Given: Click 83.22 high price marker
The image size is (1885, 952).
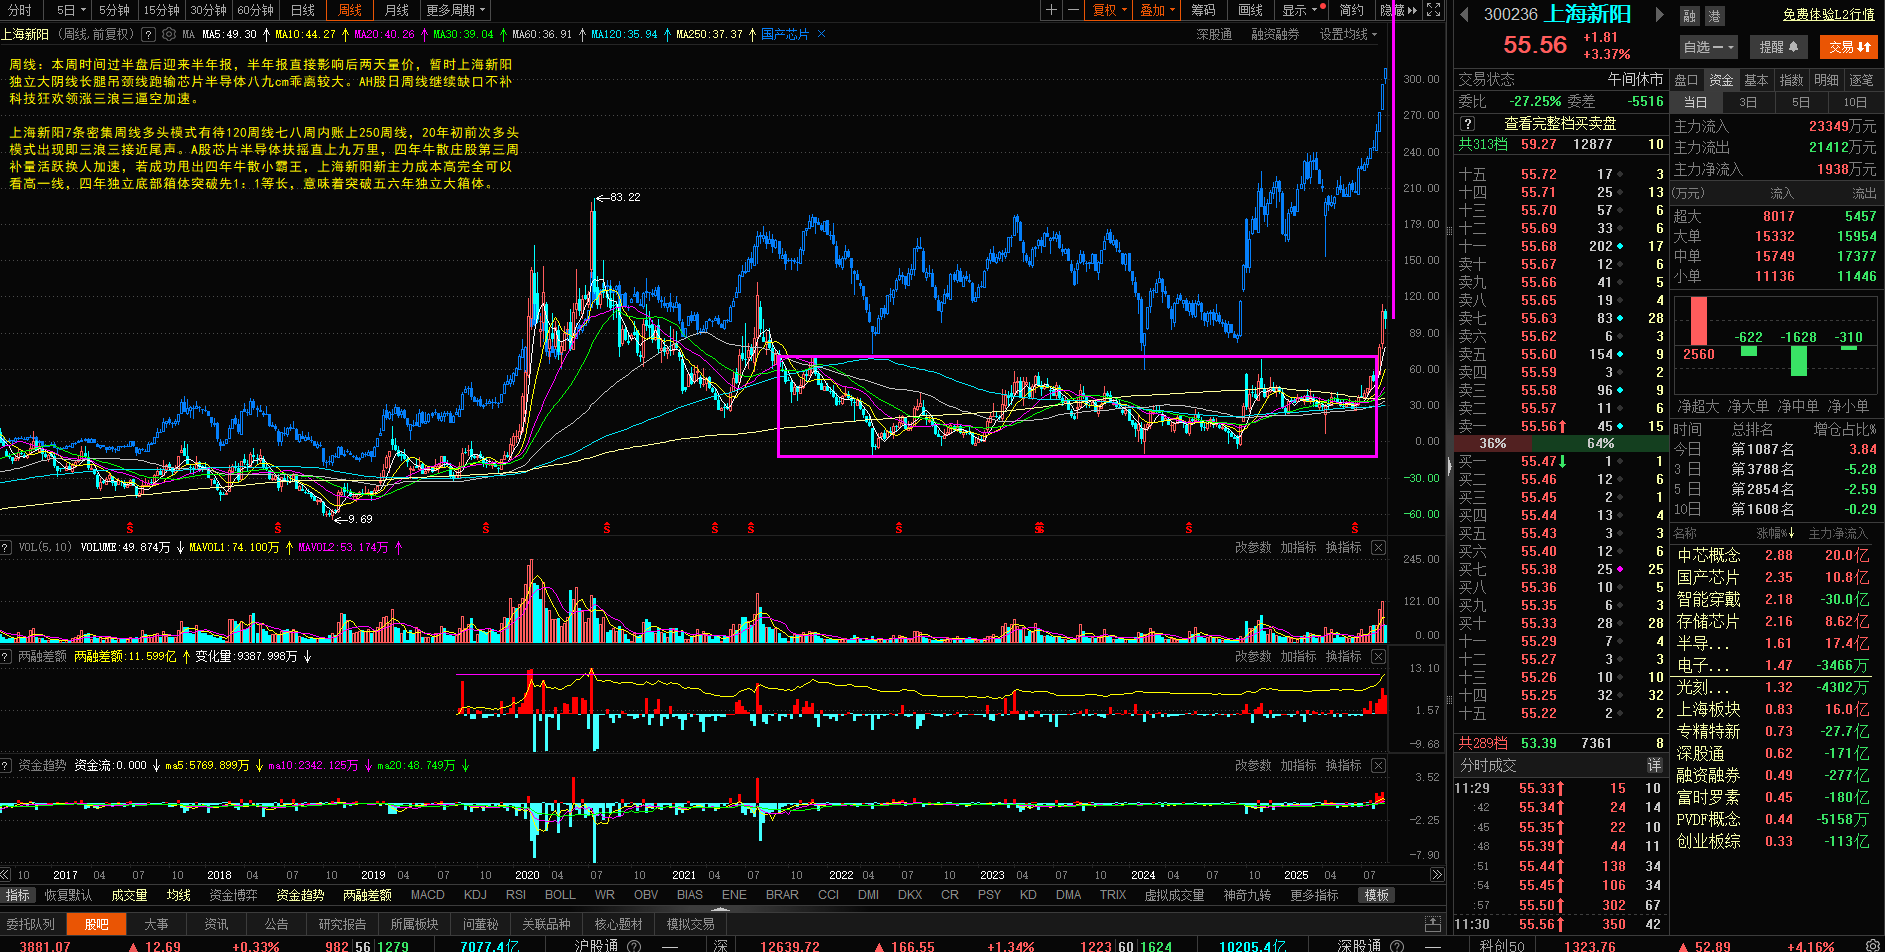Looking at the screenshot, I should click(x=618, y=197).
